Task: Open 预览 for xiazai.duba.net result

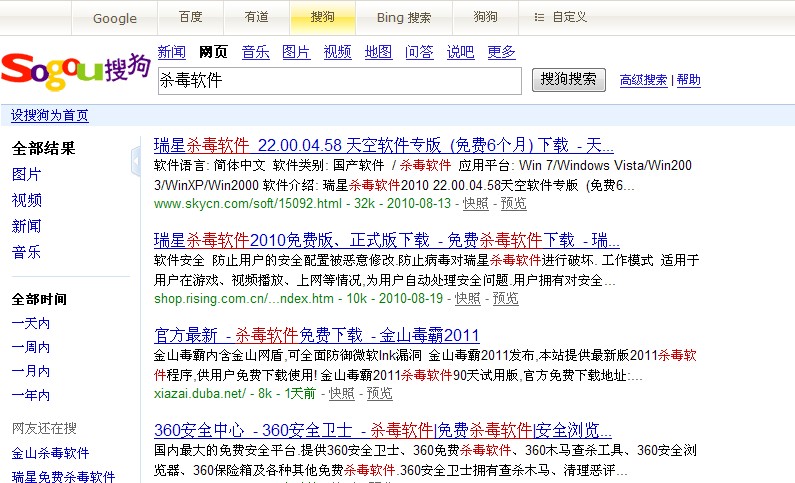Action: click(x=379, y=393)
